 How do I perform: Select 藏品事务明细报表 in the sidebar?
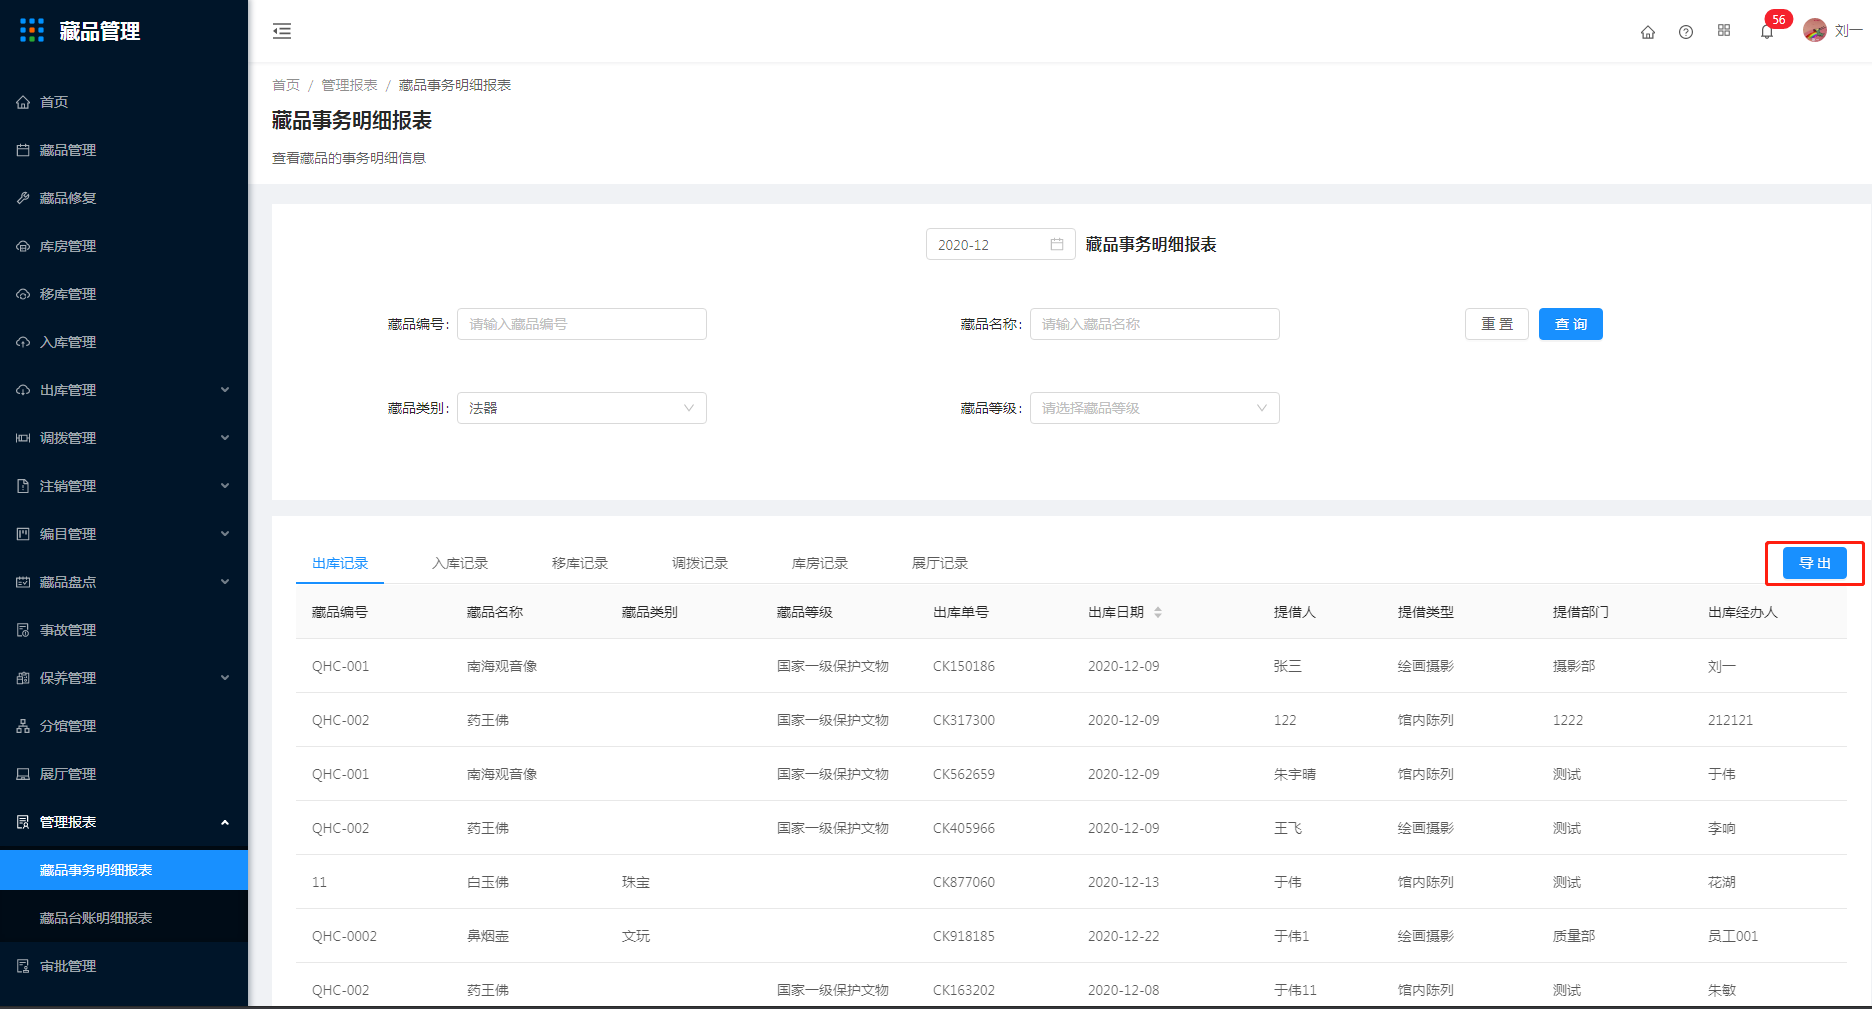point(124,870)
